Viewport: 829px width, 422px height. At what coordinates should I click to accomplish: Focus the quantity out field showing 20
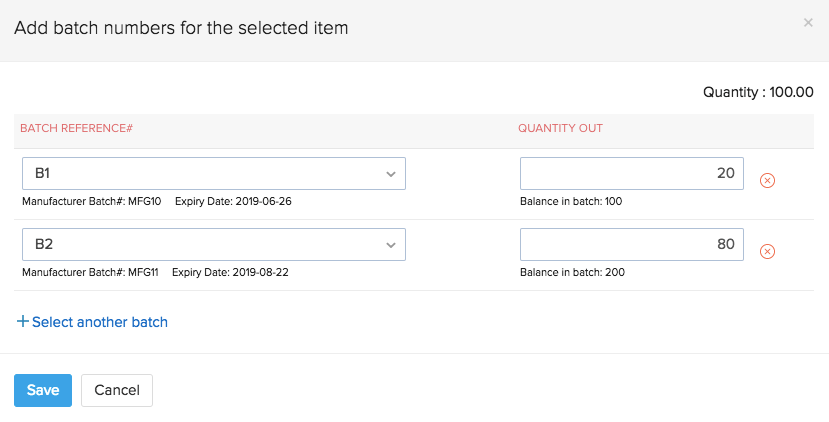pyautogui.click(x=631, y=174)
